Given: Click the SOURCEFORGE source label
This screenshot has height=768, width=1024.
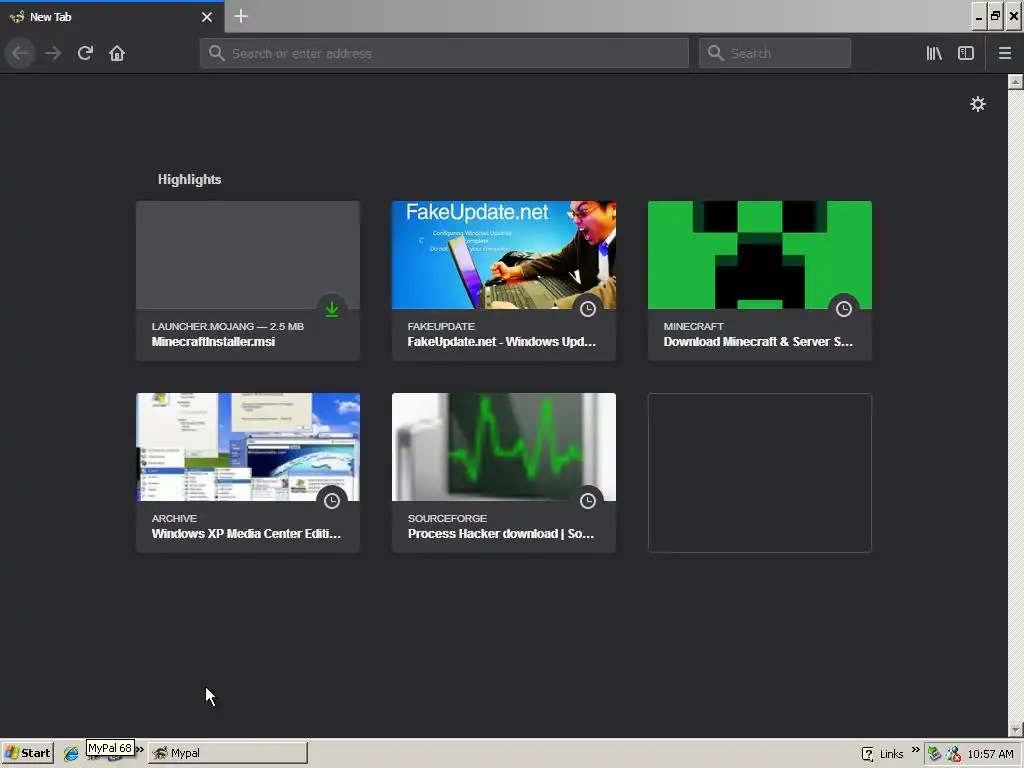Looking at the screenshot, I should click(x=447, y=518).
